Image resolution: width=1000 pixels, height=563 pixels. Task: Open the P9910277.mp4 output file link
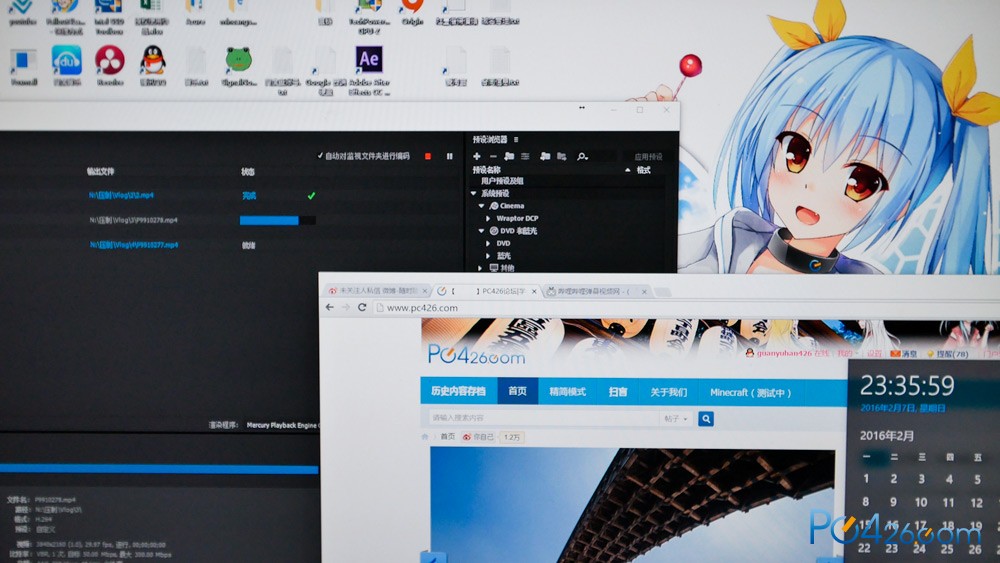click(x=134, y=245)
